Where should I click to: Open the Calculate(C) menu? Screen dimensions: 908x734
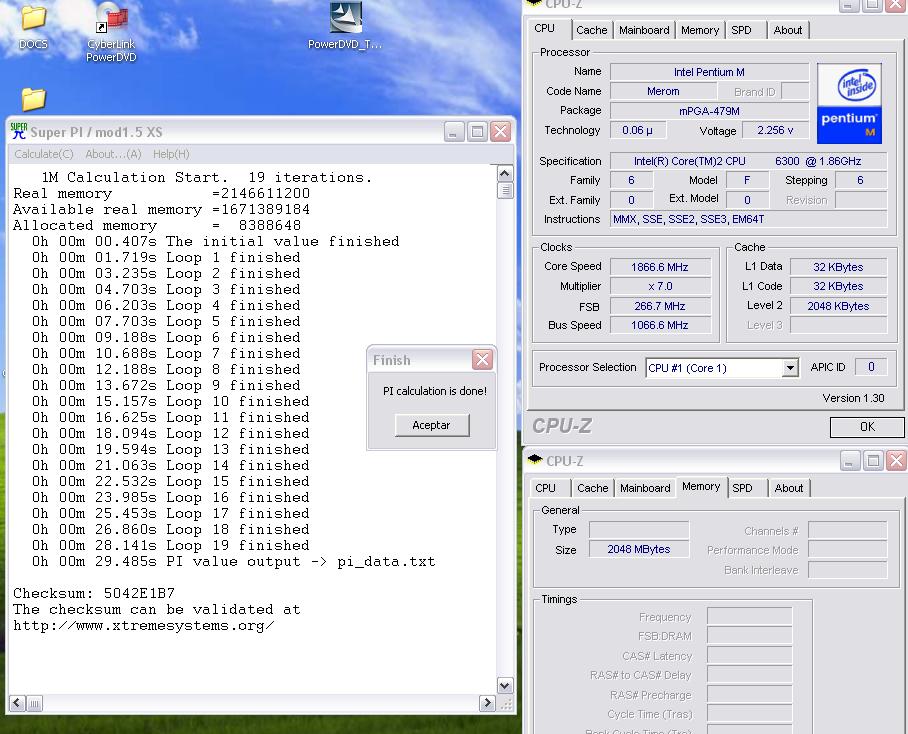click(x=43, y=154)
